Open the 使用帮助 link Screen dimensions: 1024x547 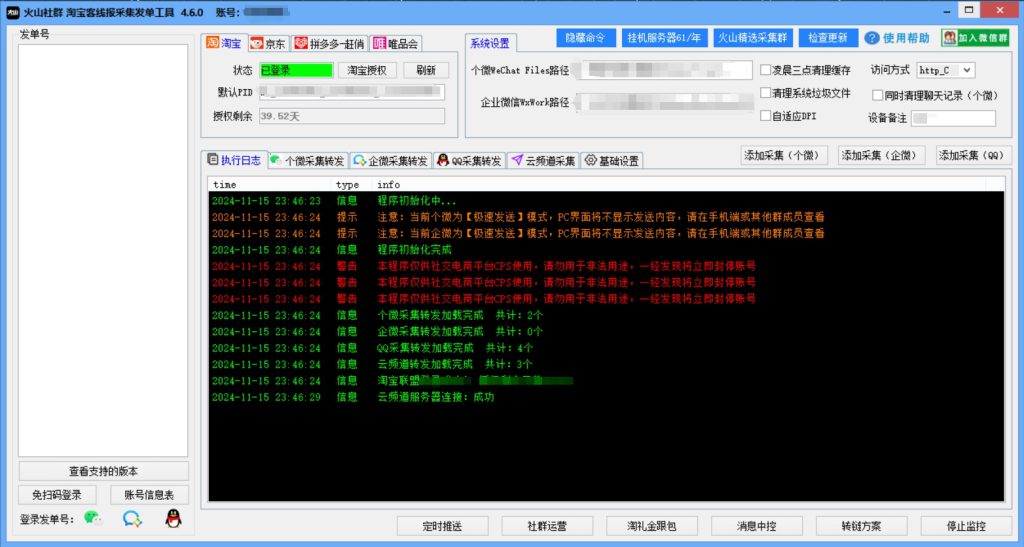(906, 38)
